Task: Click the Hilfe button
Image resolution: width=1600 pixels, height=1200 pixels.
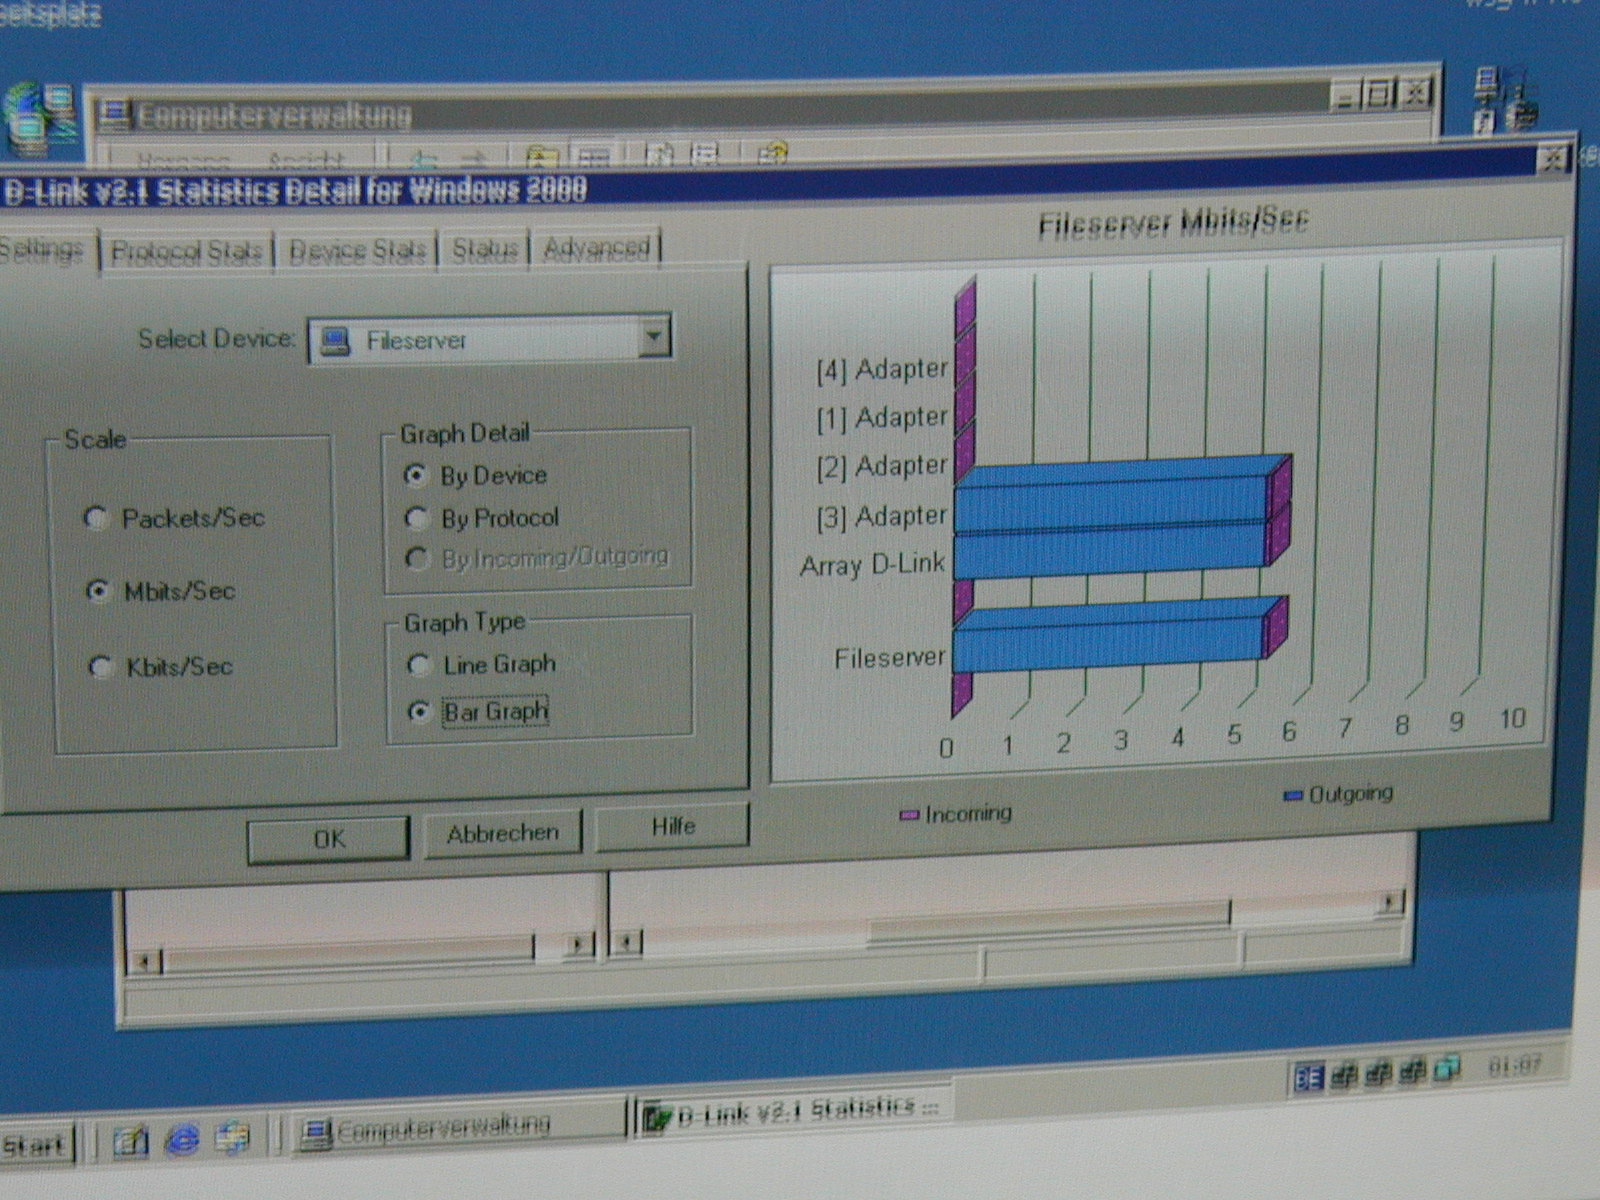Action: 672,826
